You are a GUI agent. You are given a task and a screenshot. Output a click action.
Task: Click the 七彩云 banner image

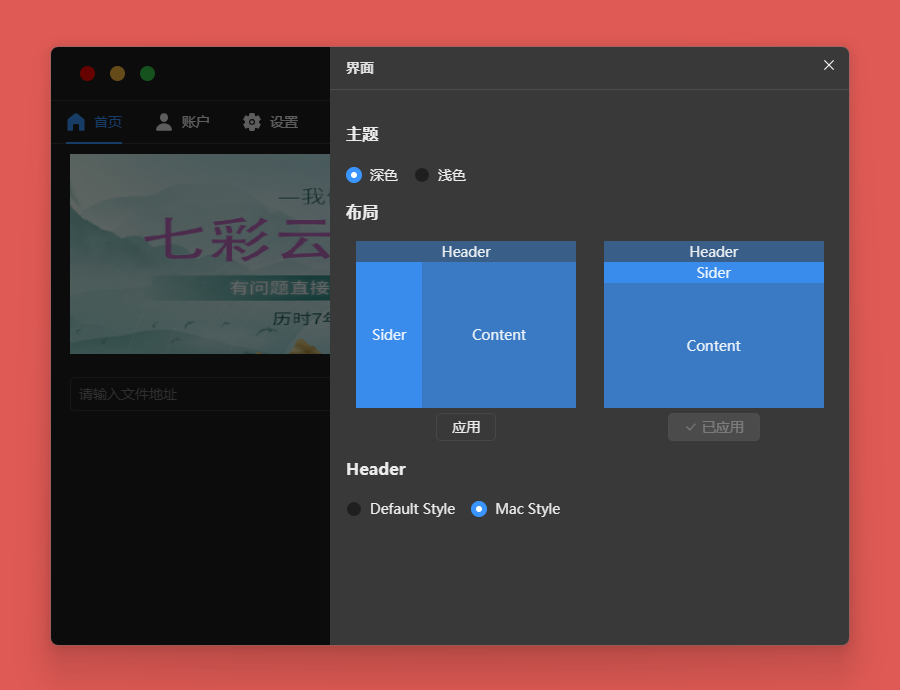point(200,254)
